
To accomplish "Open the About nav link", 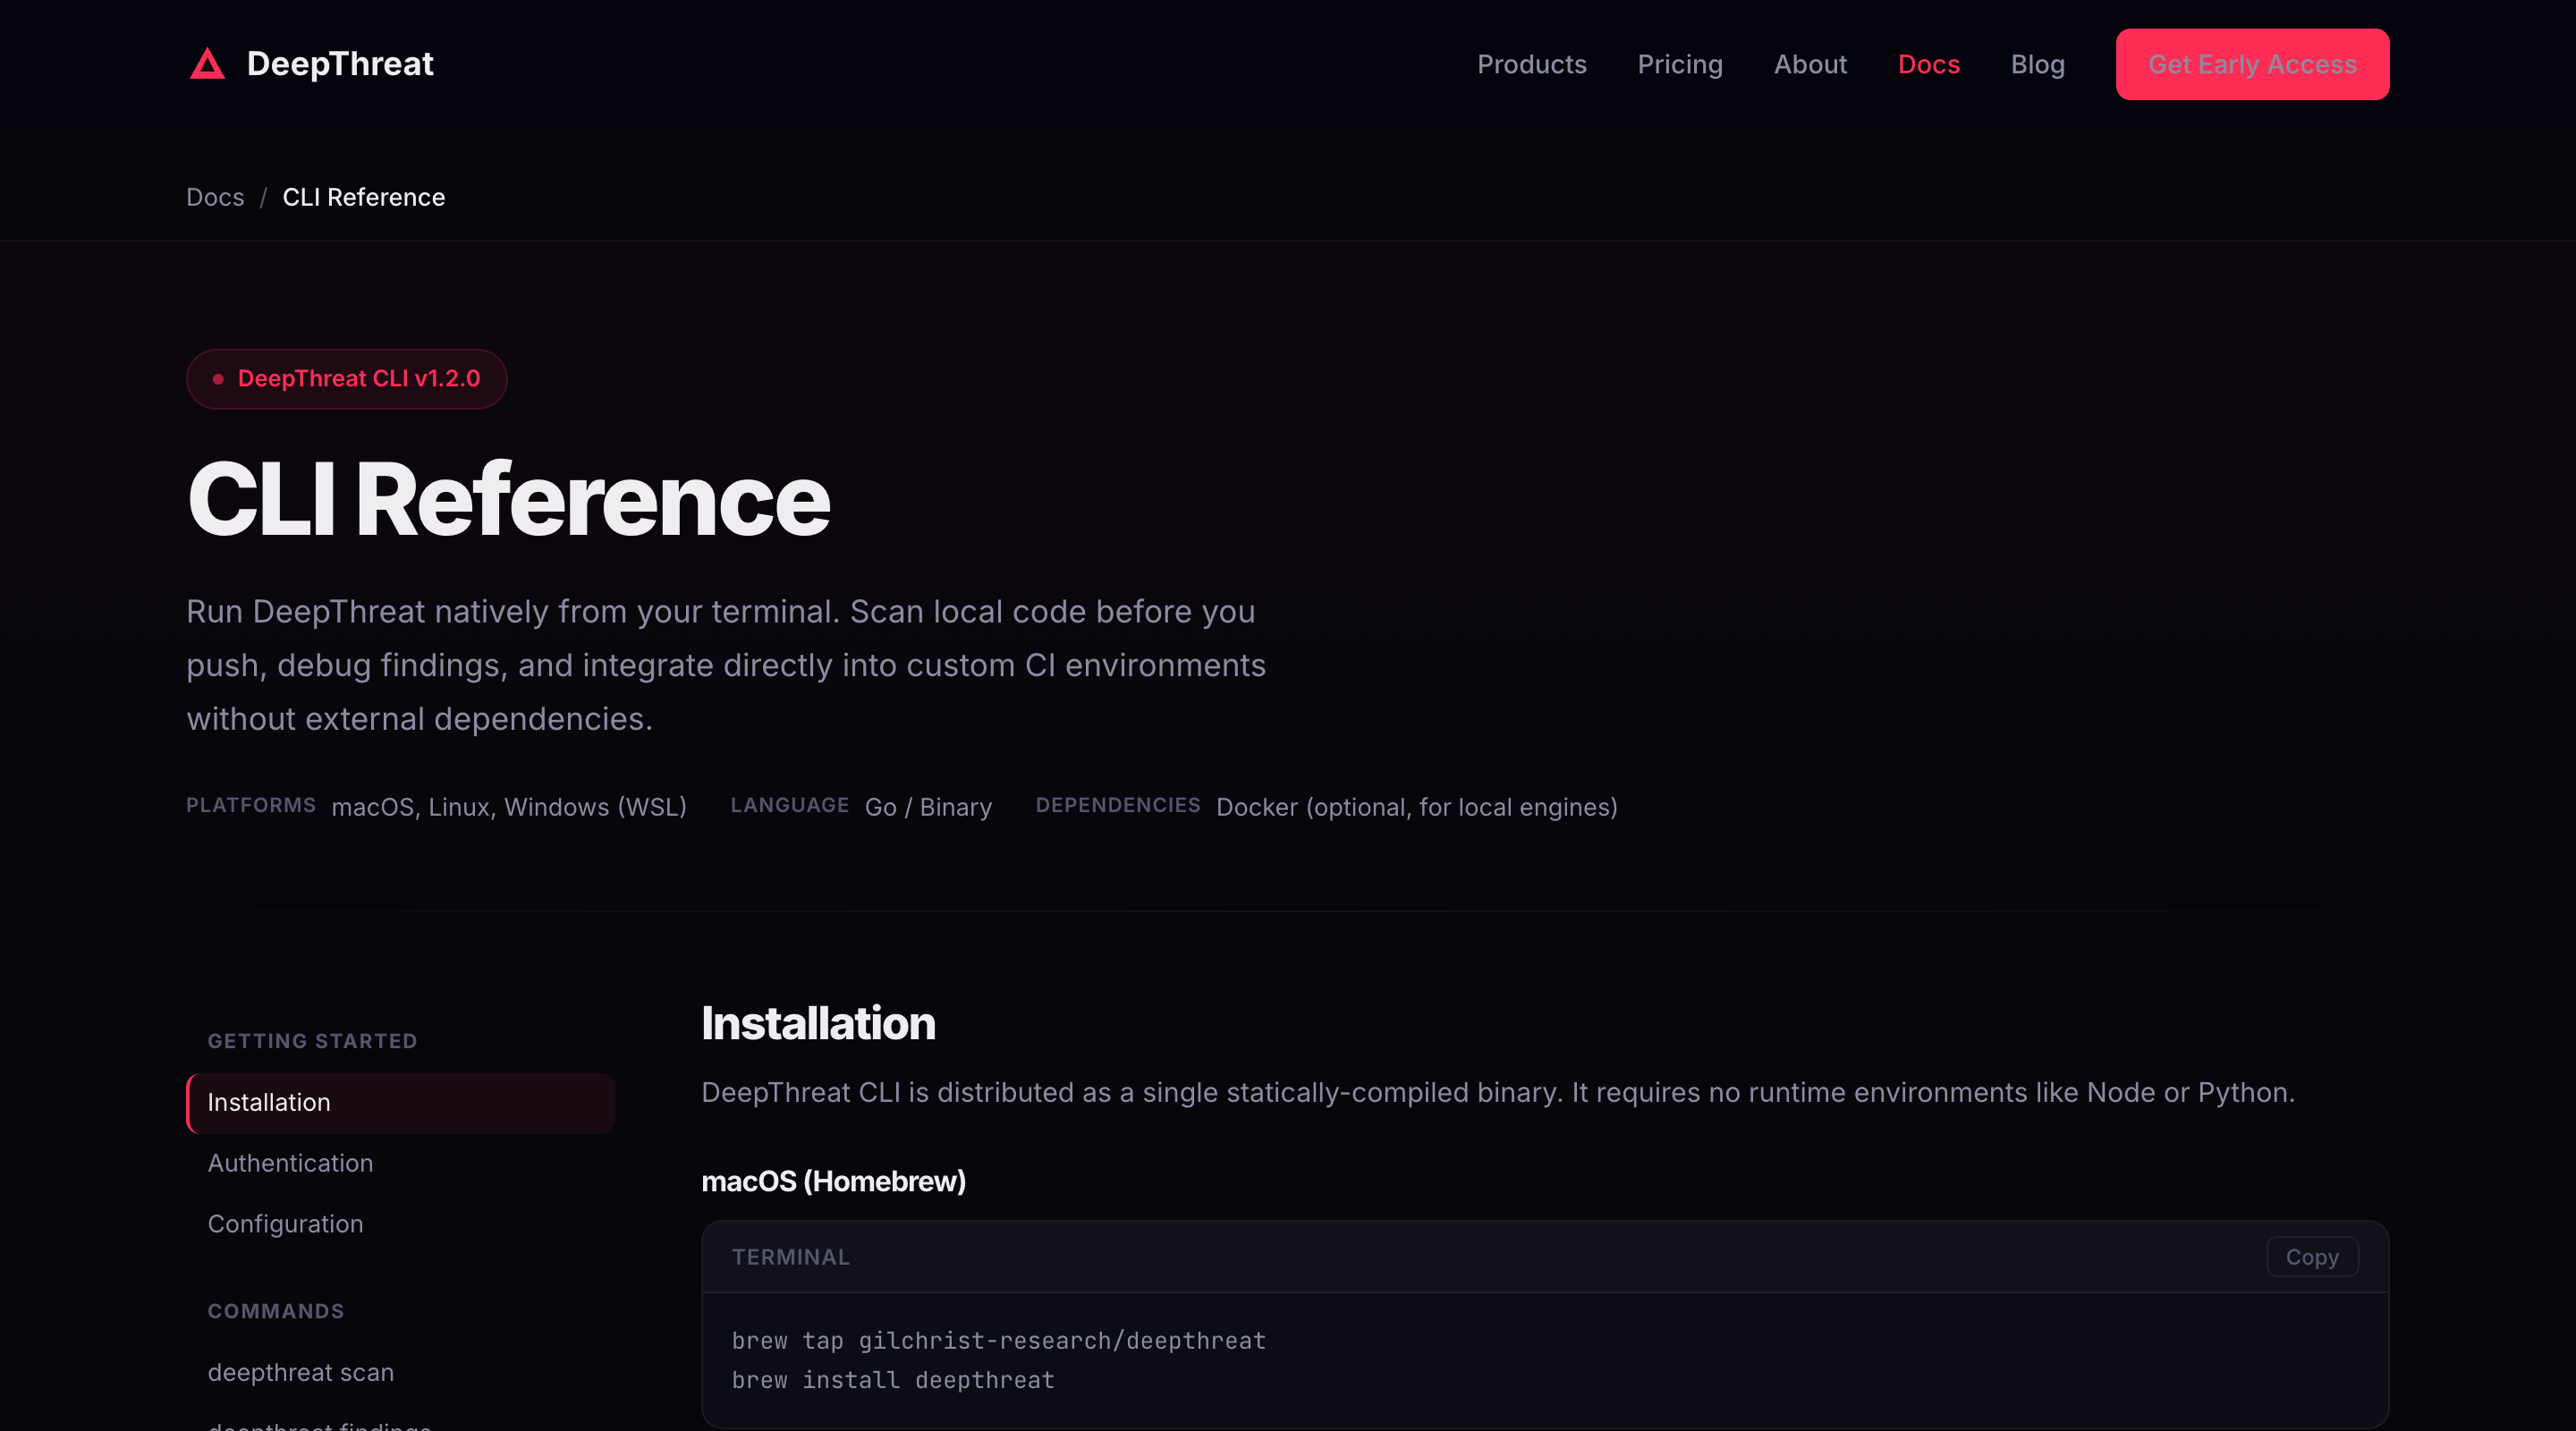I will click(x=1809, y=64).
